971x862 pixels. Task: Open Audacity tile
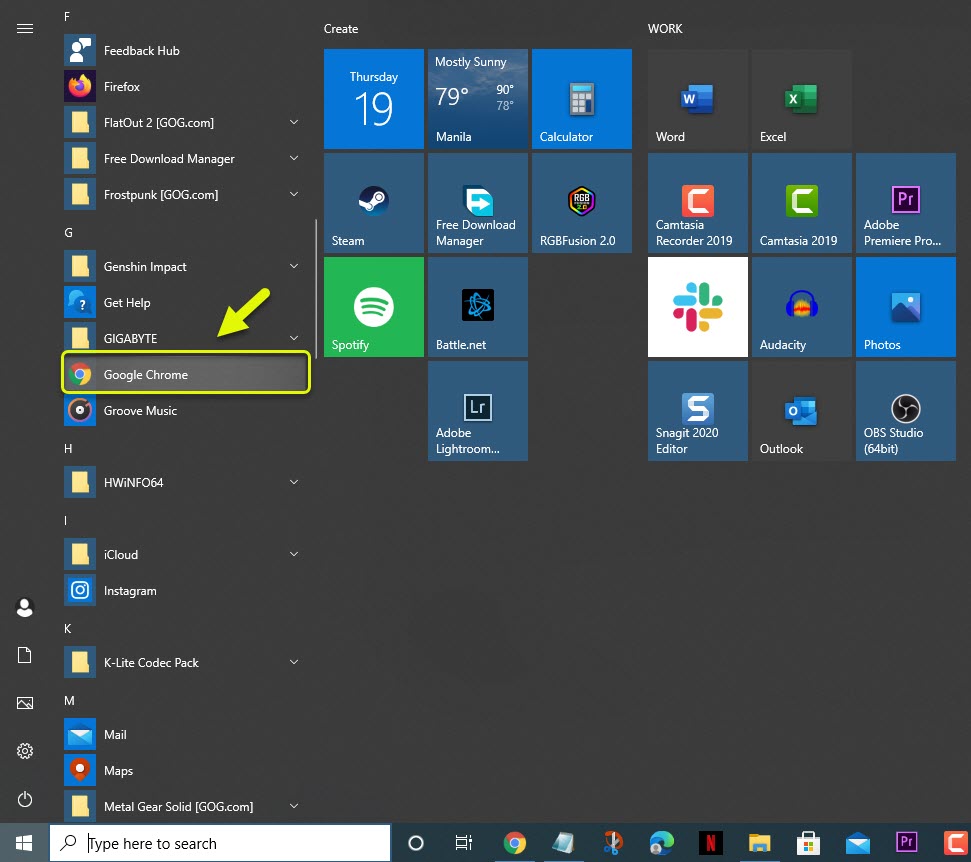click(801, 307)
